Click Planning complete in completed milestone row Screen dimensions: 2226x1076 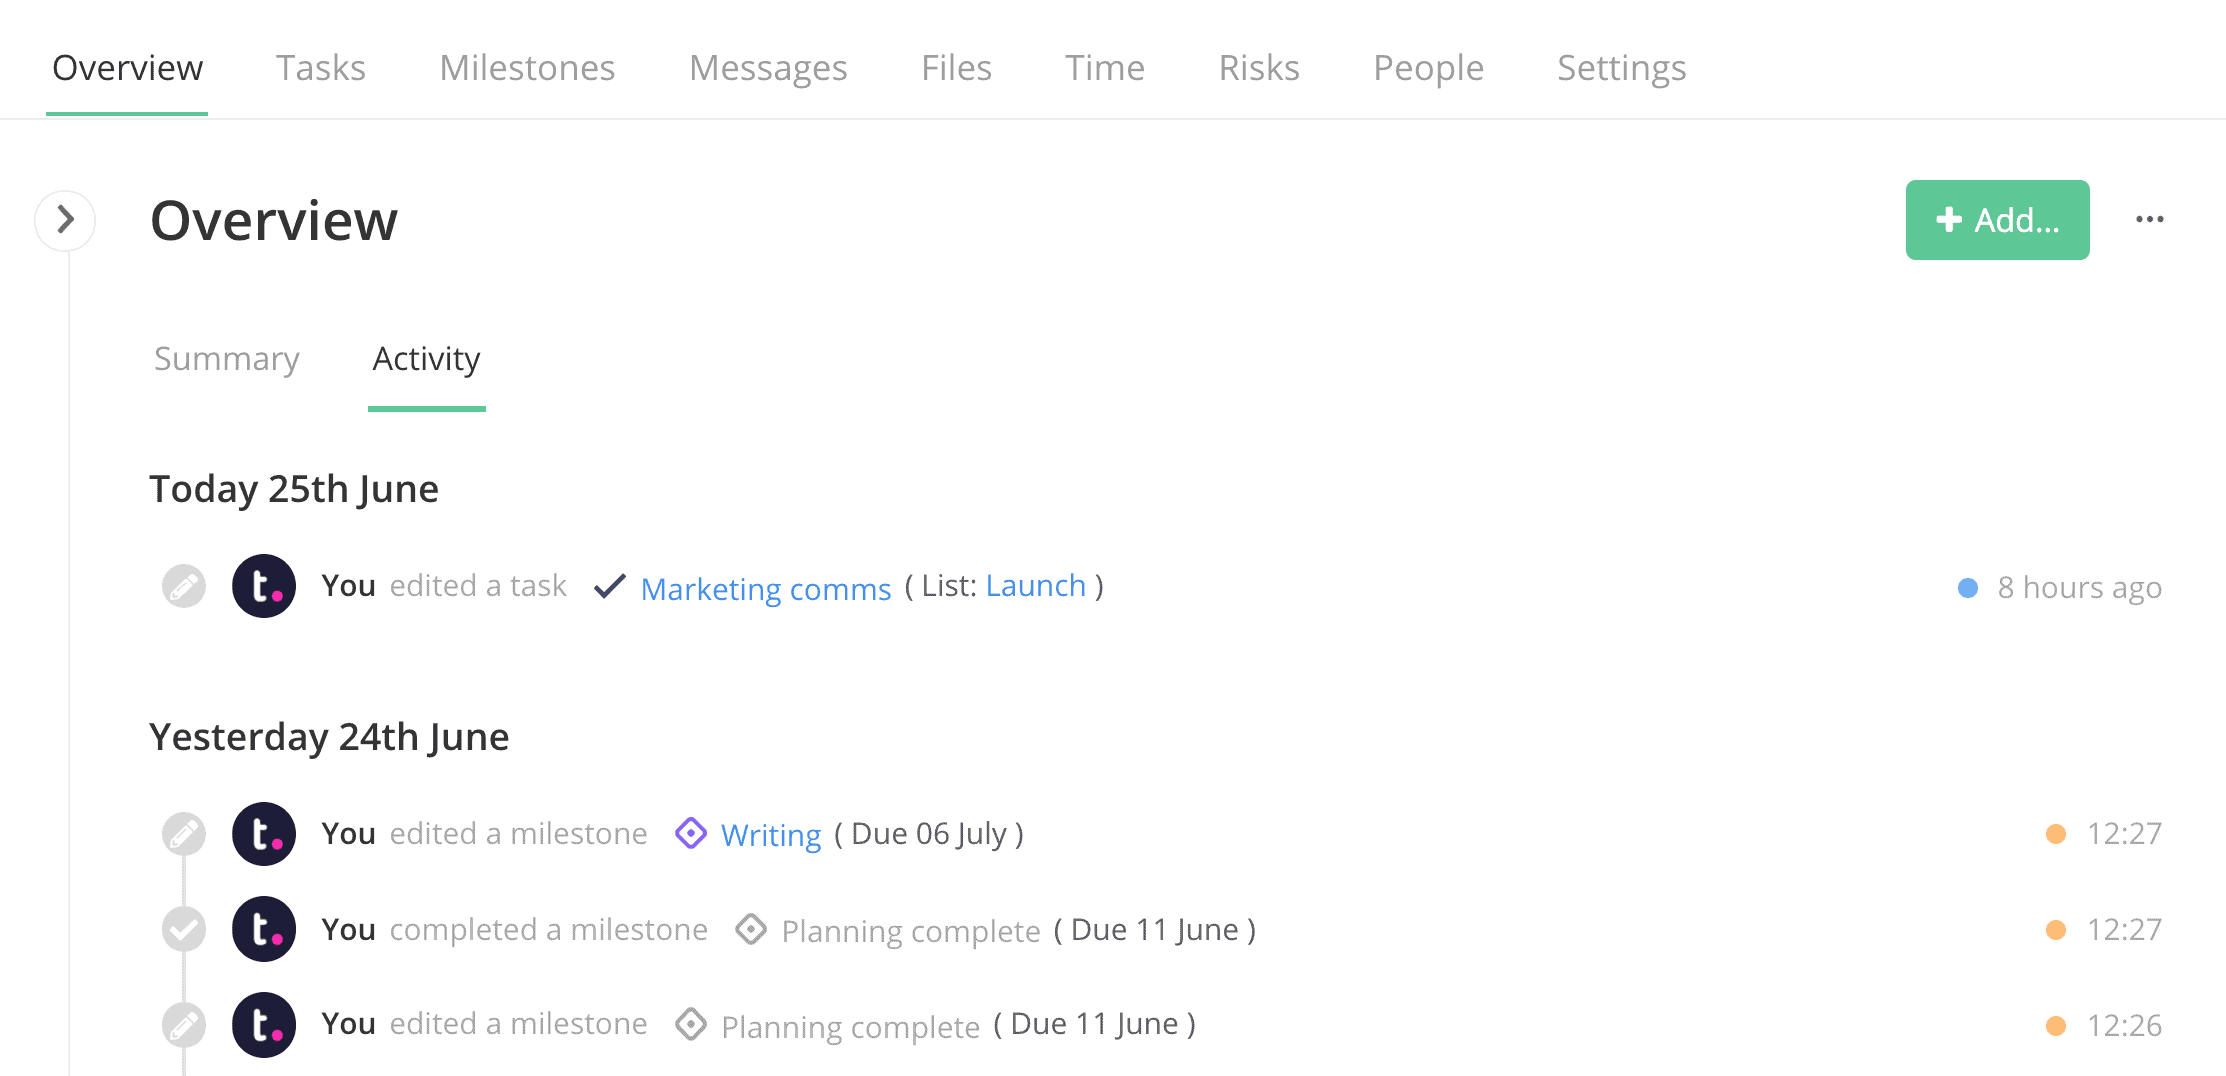(911, 930)
